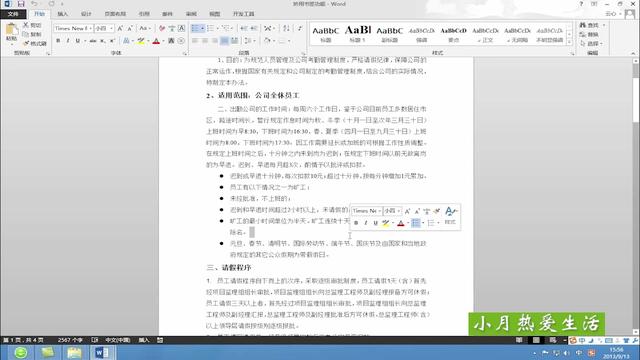Click the Bullets list button in the ribbon
Image resolution: width=640 pixels, height=360 pixels.
pos(195,29)
